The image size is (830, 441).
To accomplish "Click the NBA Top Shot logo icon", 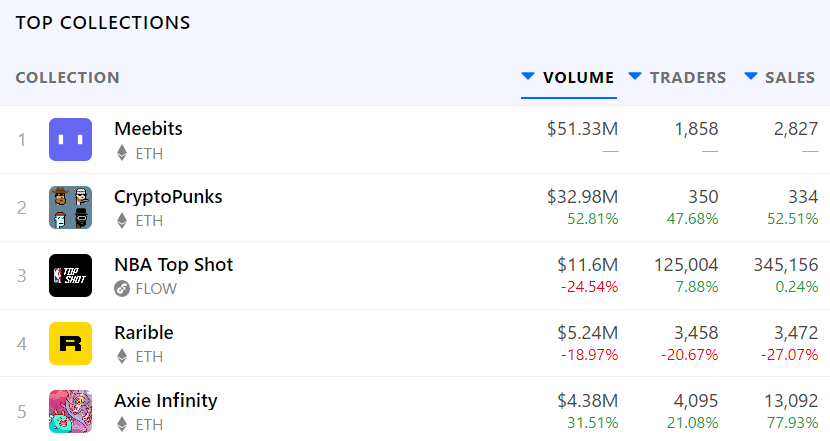I will pyautogui.click(x=70, y=276).
